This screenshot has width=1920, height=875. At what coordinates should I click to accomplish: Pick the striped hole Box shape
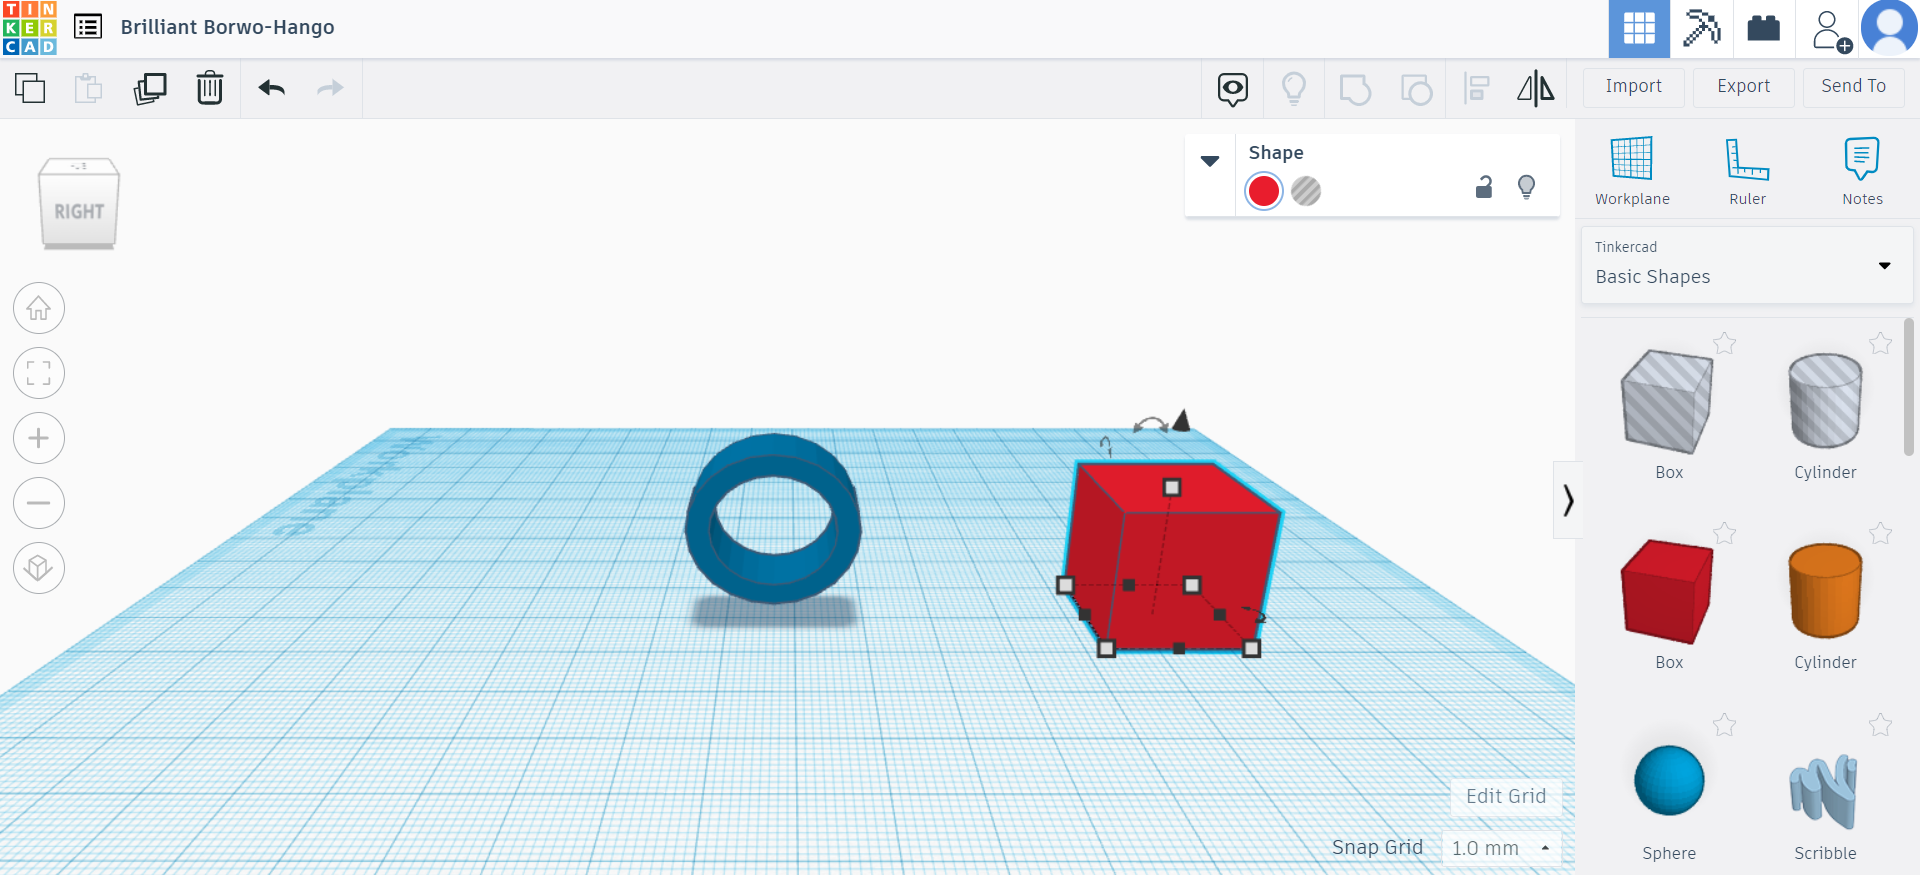pos(1667,401)
